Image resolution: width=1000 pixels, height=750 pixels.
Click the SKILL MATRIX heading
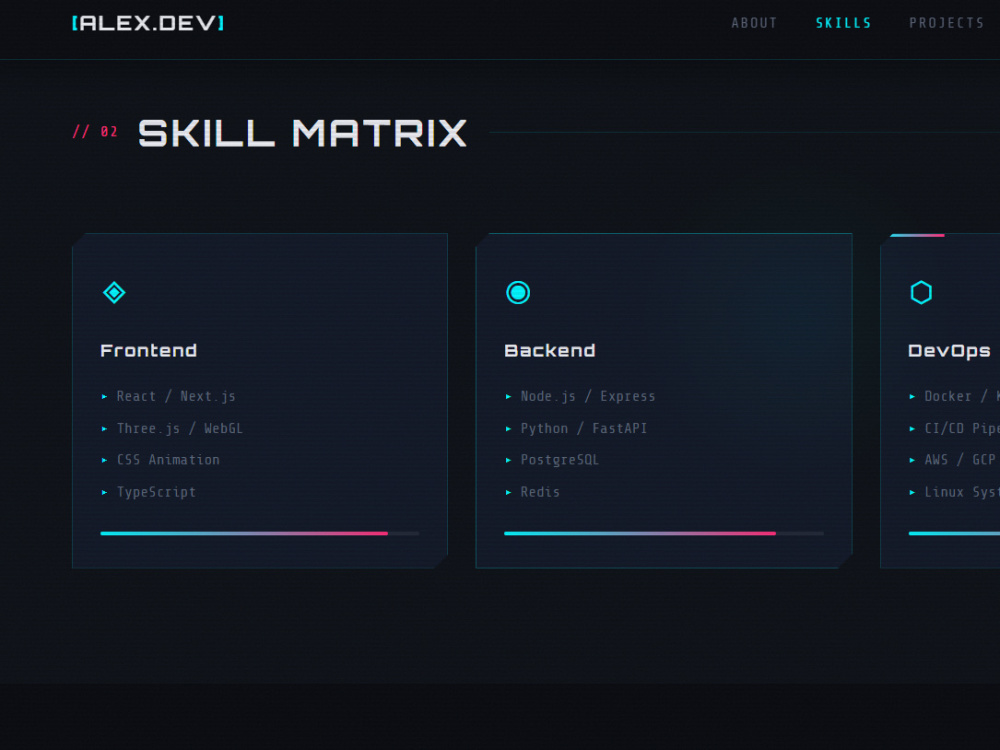[302, 133]
